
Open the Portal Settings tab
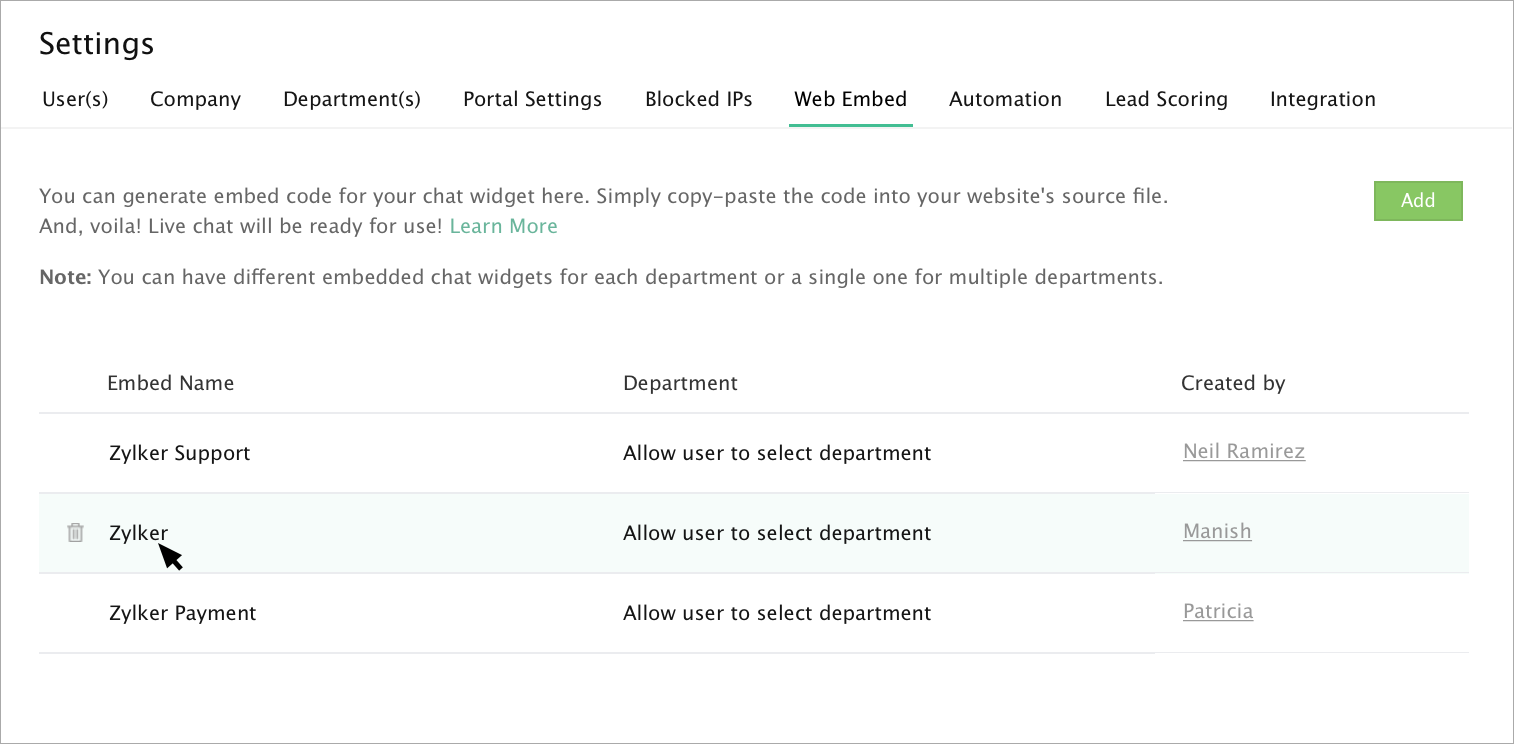pyautogui.click(x=532, y=99)
